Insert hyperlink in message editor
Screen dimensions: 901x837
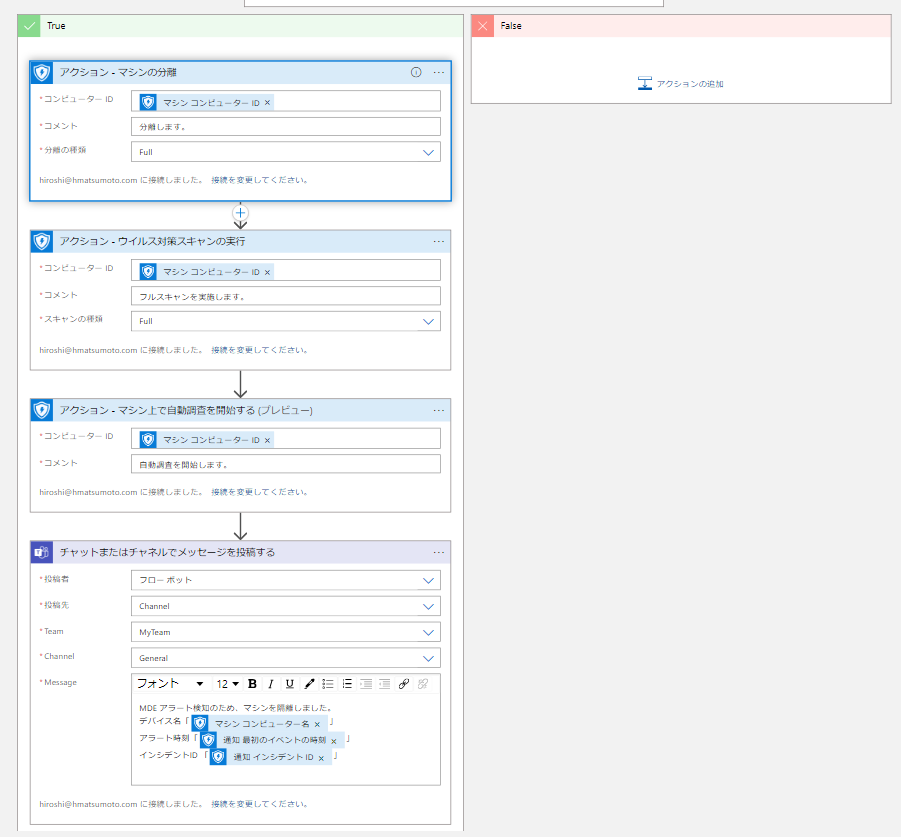404,684
